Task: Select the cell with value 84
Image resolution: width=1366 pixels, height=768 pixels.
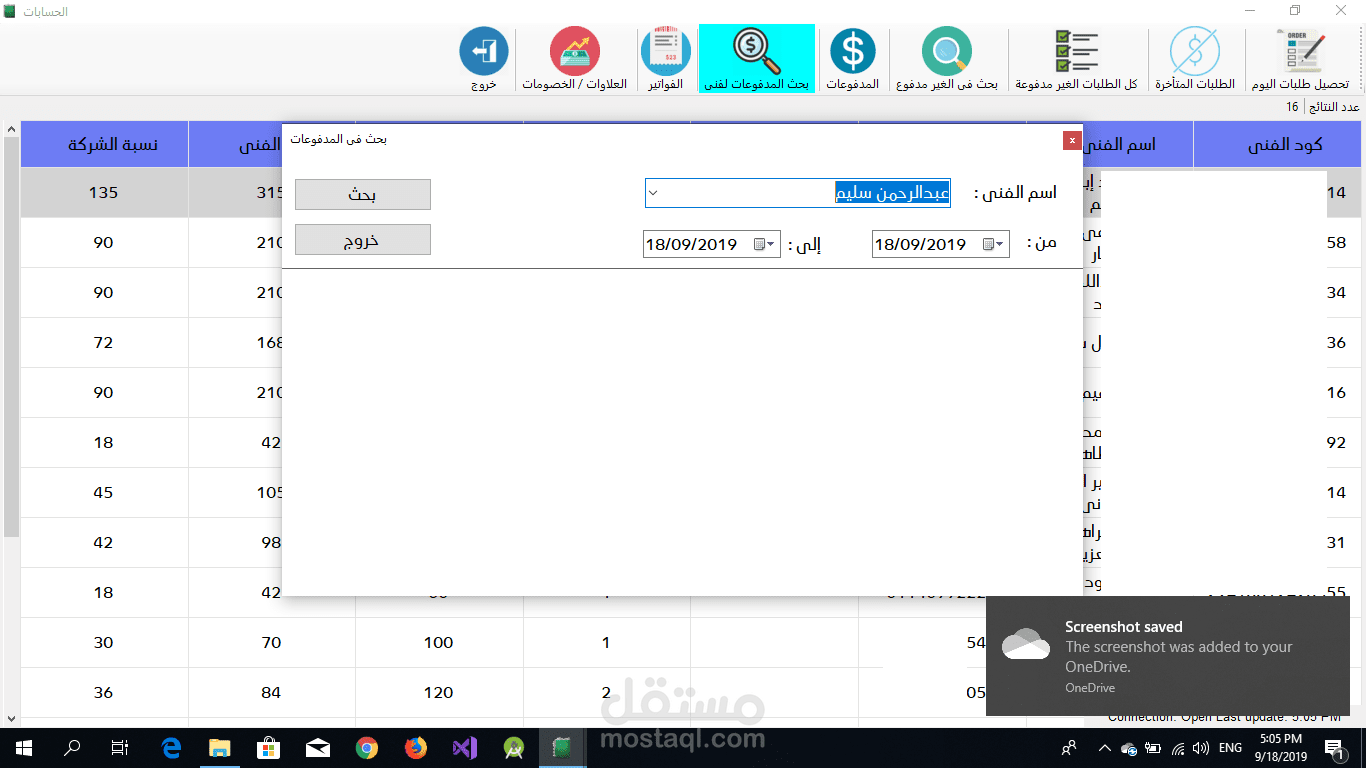Action: [x=271, y=692]
